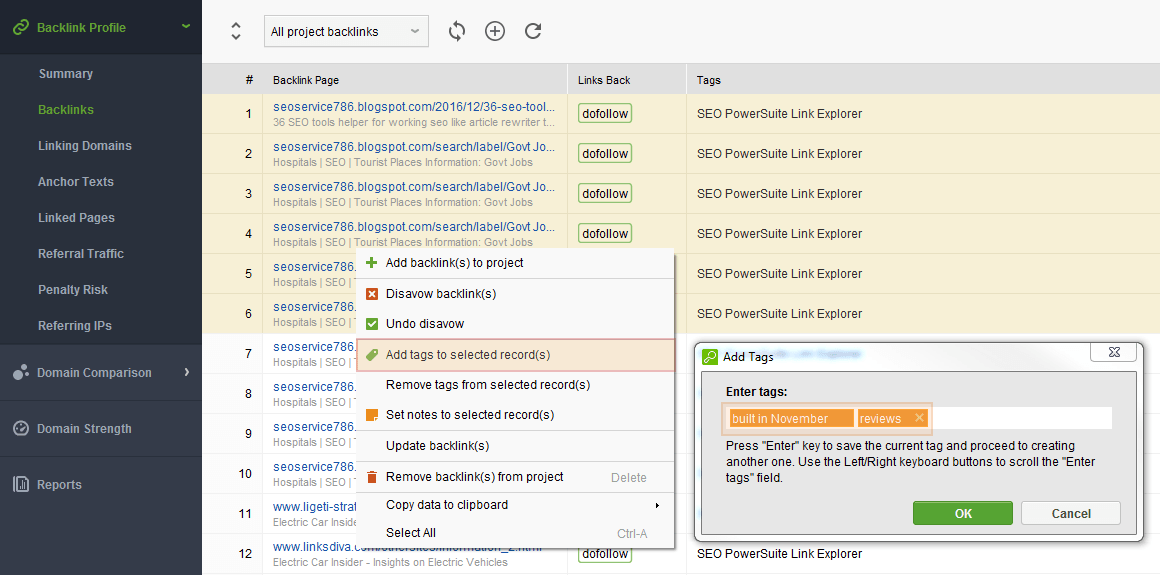Open Reports section in sidebar
The image size is (1160, 575).
59,485
